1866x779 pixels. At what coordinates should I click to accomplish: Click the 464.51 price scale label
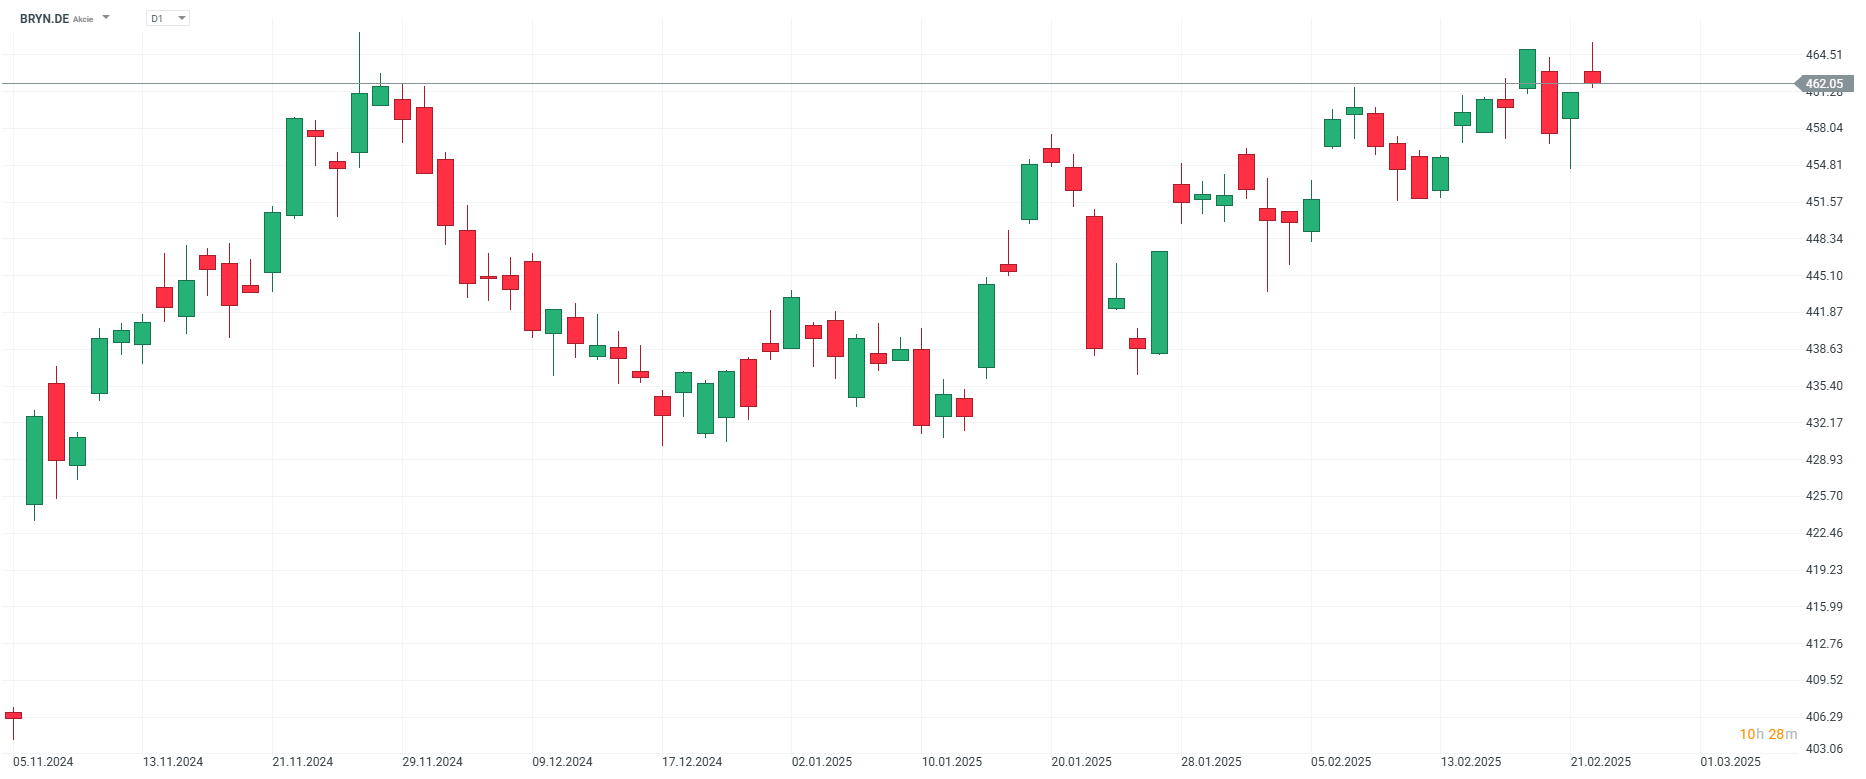click(1824, 55)
